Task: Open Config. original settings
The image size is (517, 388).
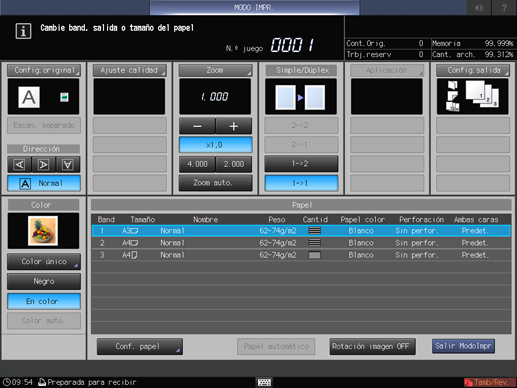Action: [44, 70]
